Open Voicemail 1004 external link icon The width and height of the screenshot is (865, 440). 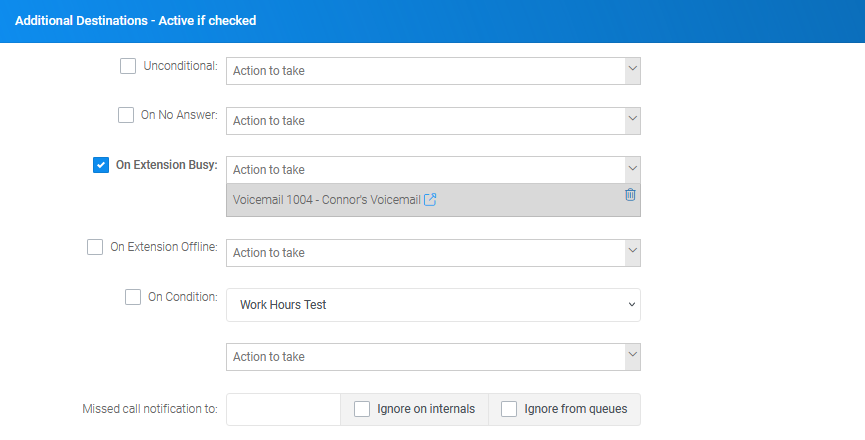(x=430, y=200)
